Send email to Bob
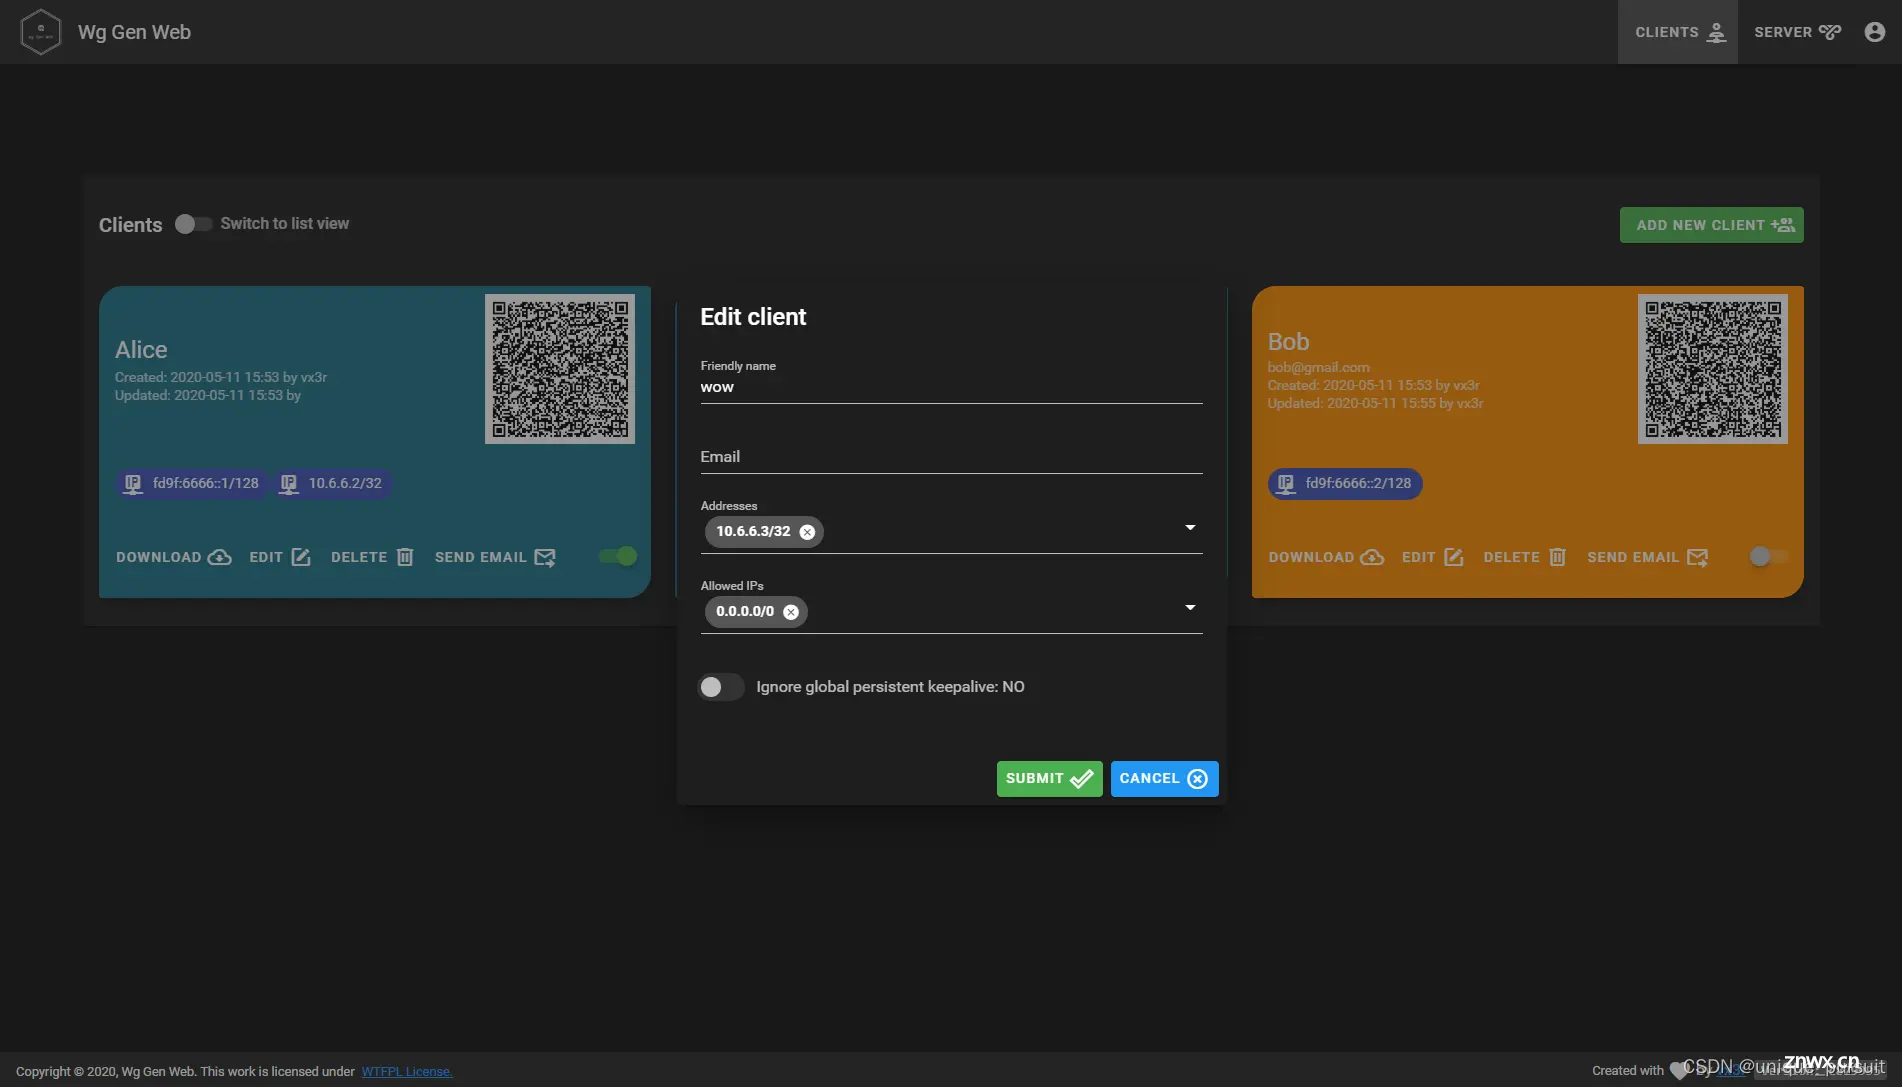Viewport: 1902px width, 1087px height. pyautogui.click(x=1648, y=557)
